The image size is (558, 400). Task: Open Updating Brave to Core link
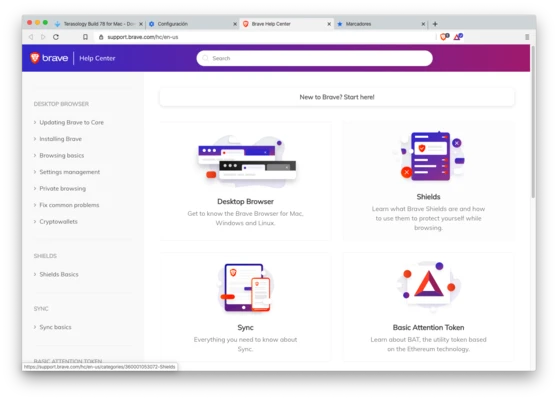pyautogui.click(x=72, y=122)
